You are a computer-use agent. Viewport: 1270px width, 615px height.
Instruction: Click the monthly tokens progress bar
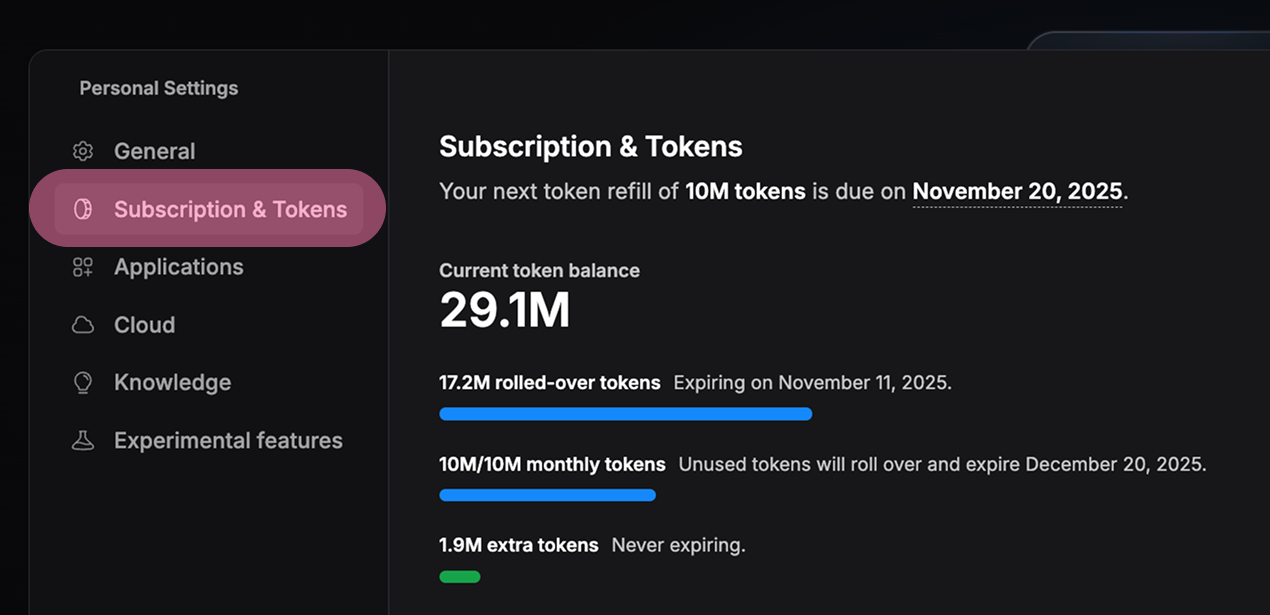pyautogui.click(x=547, y=495)
